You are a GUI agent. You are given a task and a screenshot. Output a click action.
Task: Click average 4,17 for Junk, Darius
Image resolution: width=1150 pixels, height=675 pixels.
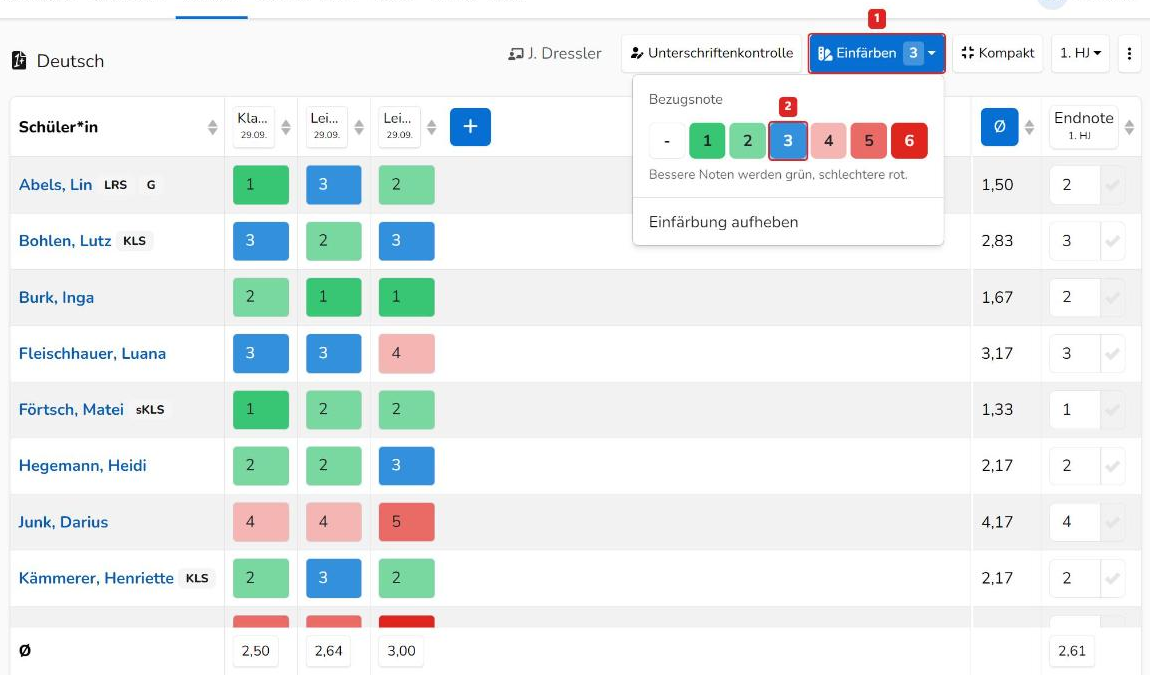coord(997,522)
